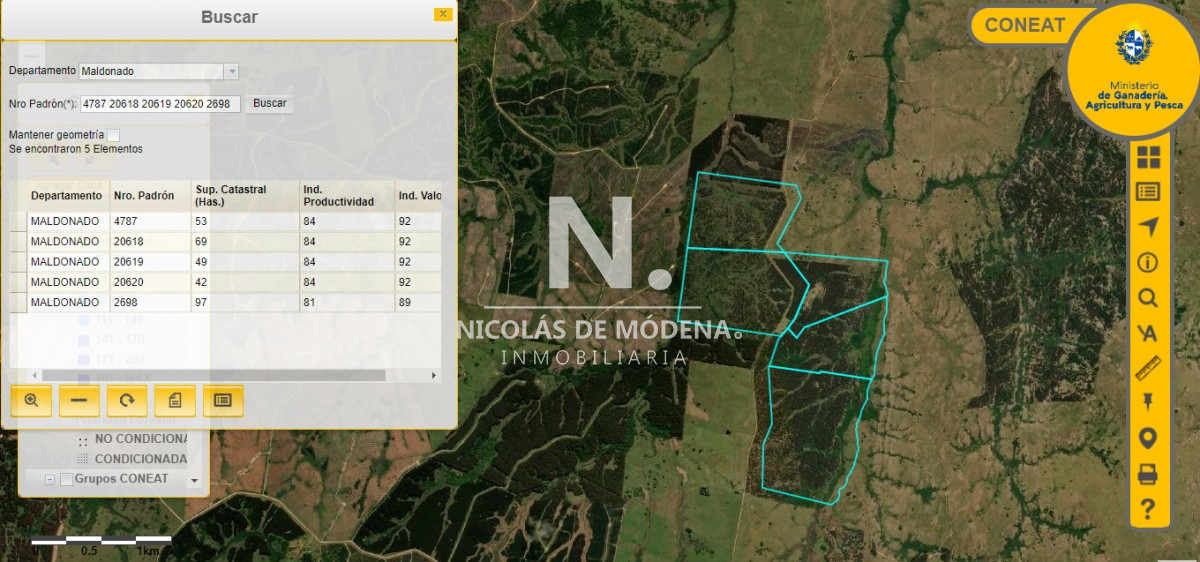Open the layer list tool in the yellow sidebar
Image resolution: width=1200 pixels, height=562 pixels.
pyautogui.click(x=1148, y=192)
